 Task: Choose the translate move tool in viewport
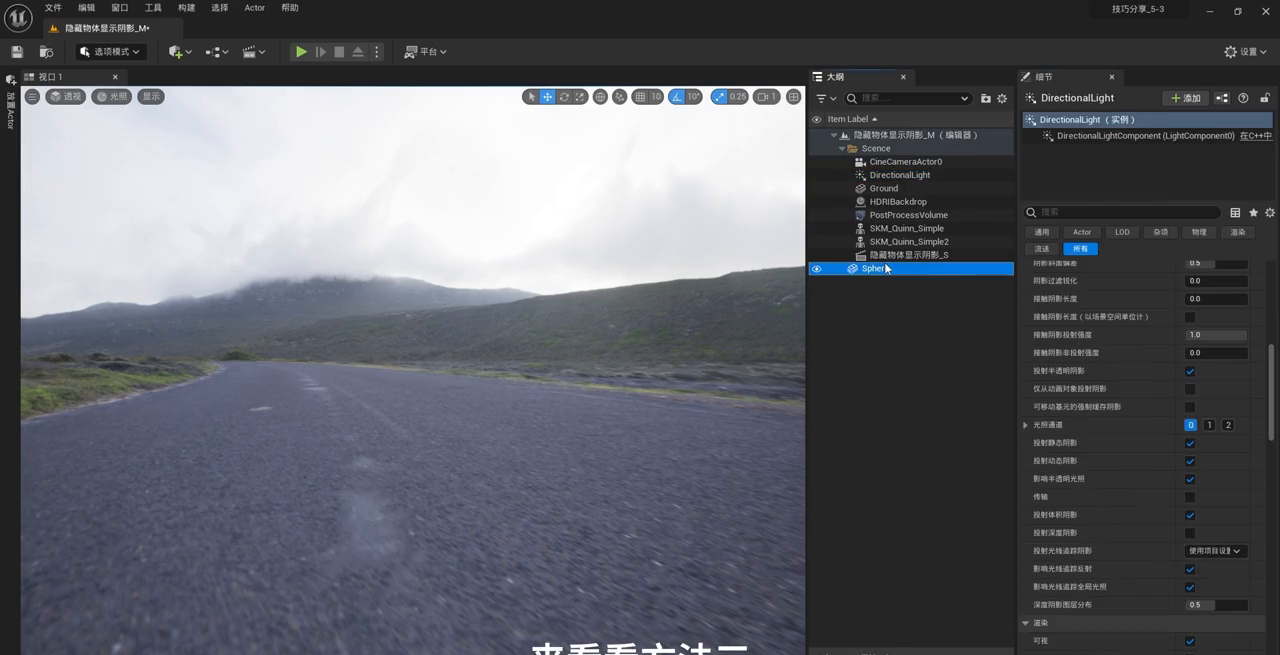[x=548, y=97]
